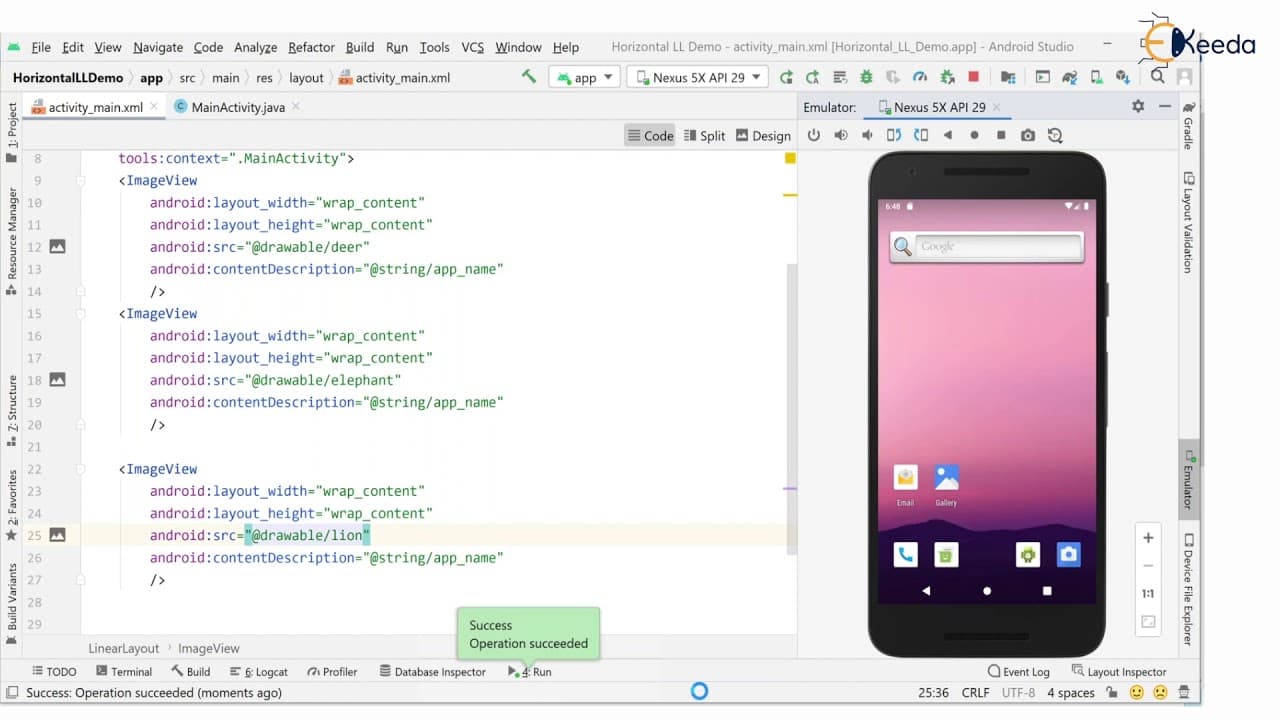Open the Refactor menu

311,47
